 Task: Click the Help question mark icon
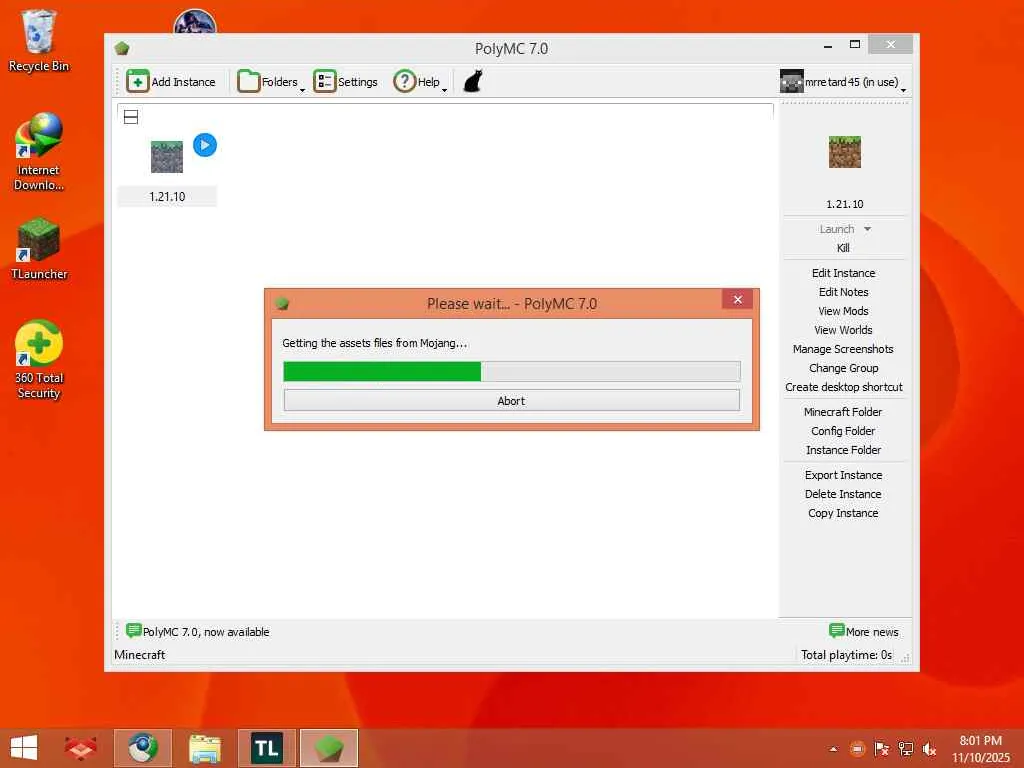coord(404,82)
